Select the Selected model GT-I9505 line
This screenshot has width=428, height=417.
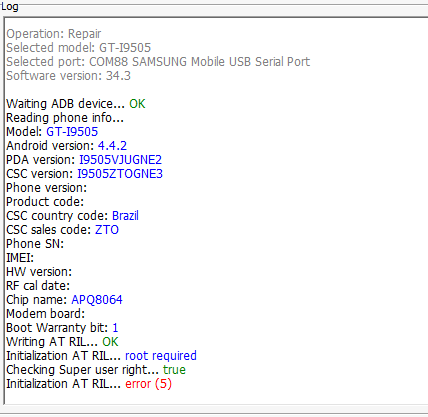(x=78, y=48)
